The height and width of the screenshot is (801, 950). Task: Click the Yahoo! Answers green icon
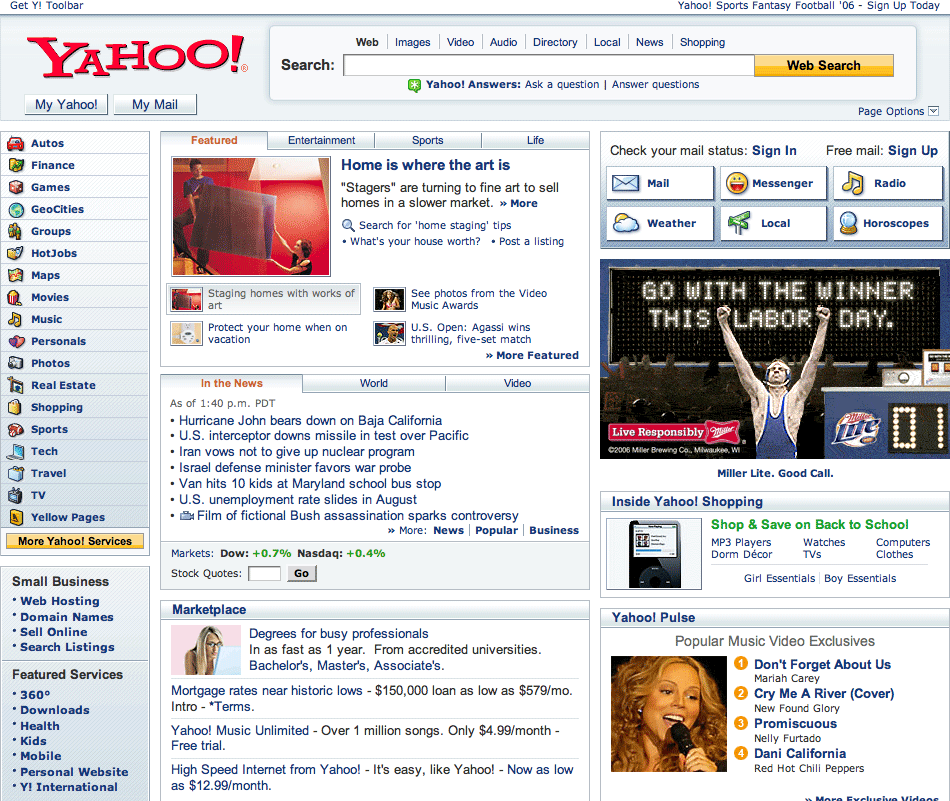pyautogui.click(x=414, y=85)
